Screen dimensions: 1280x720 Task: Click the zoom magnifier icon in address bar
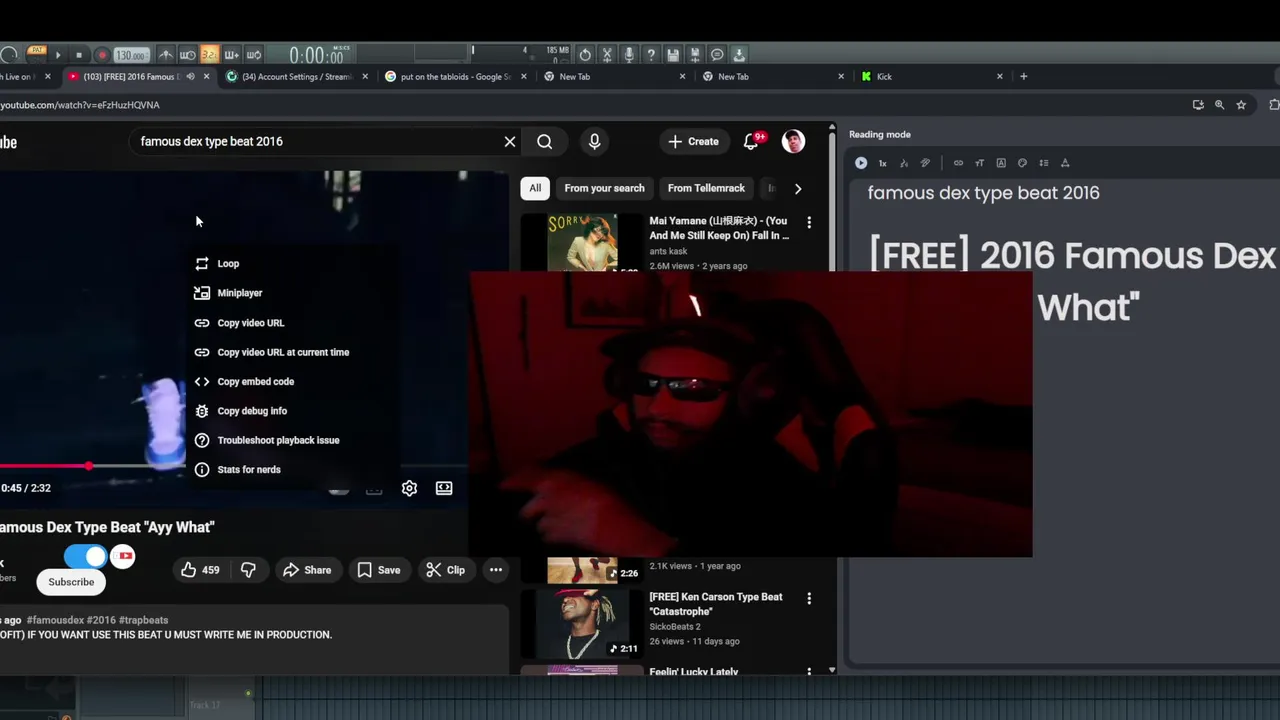coord(1219,105)
